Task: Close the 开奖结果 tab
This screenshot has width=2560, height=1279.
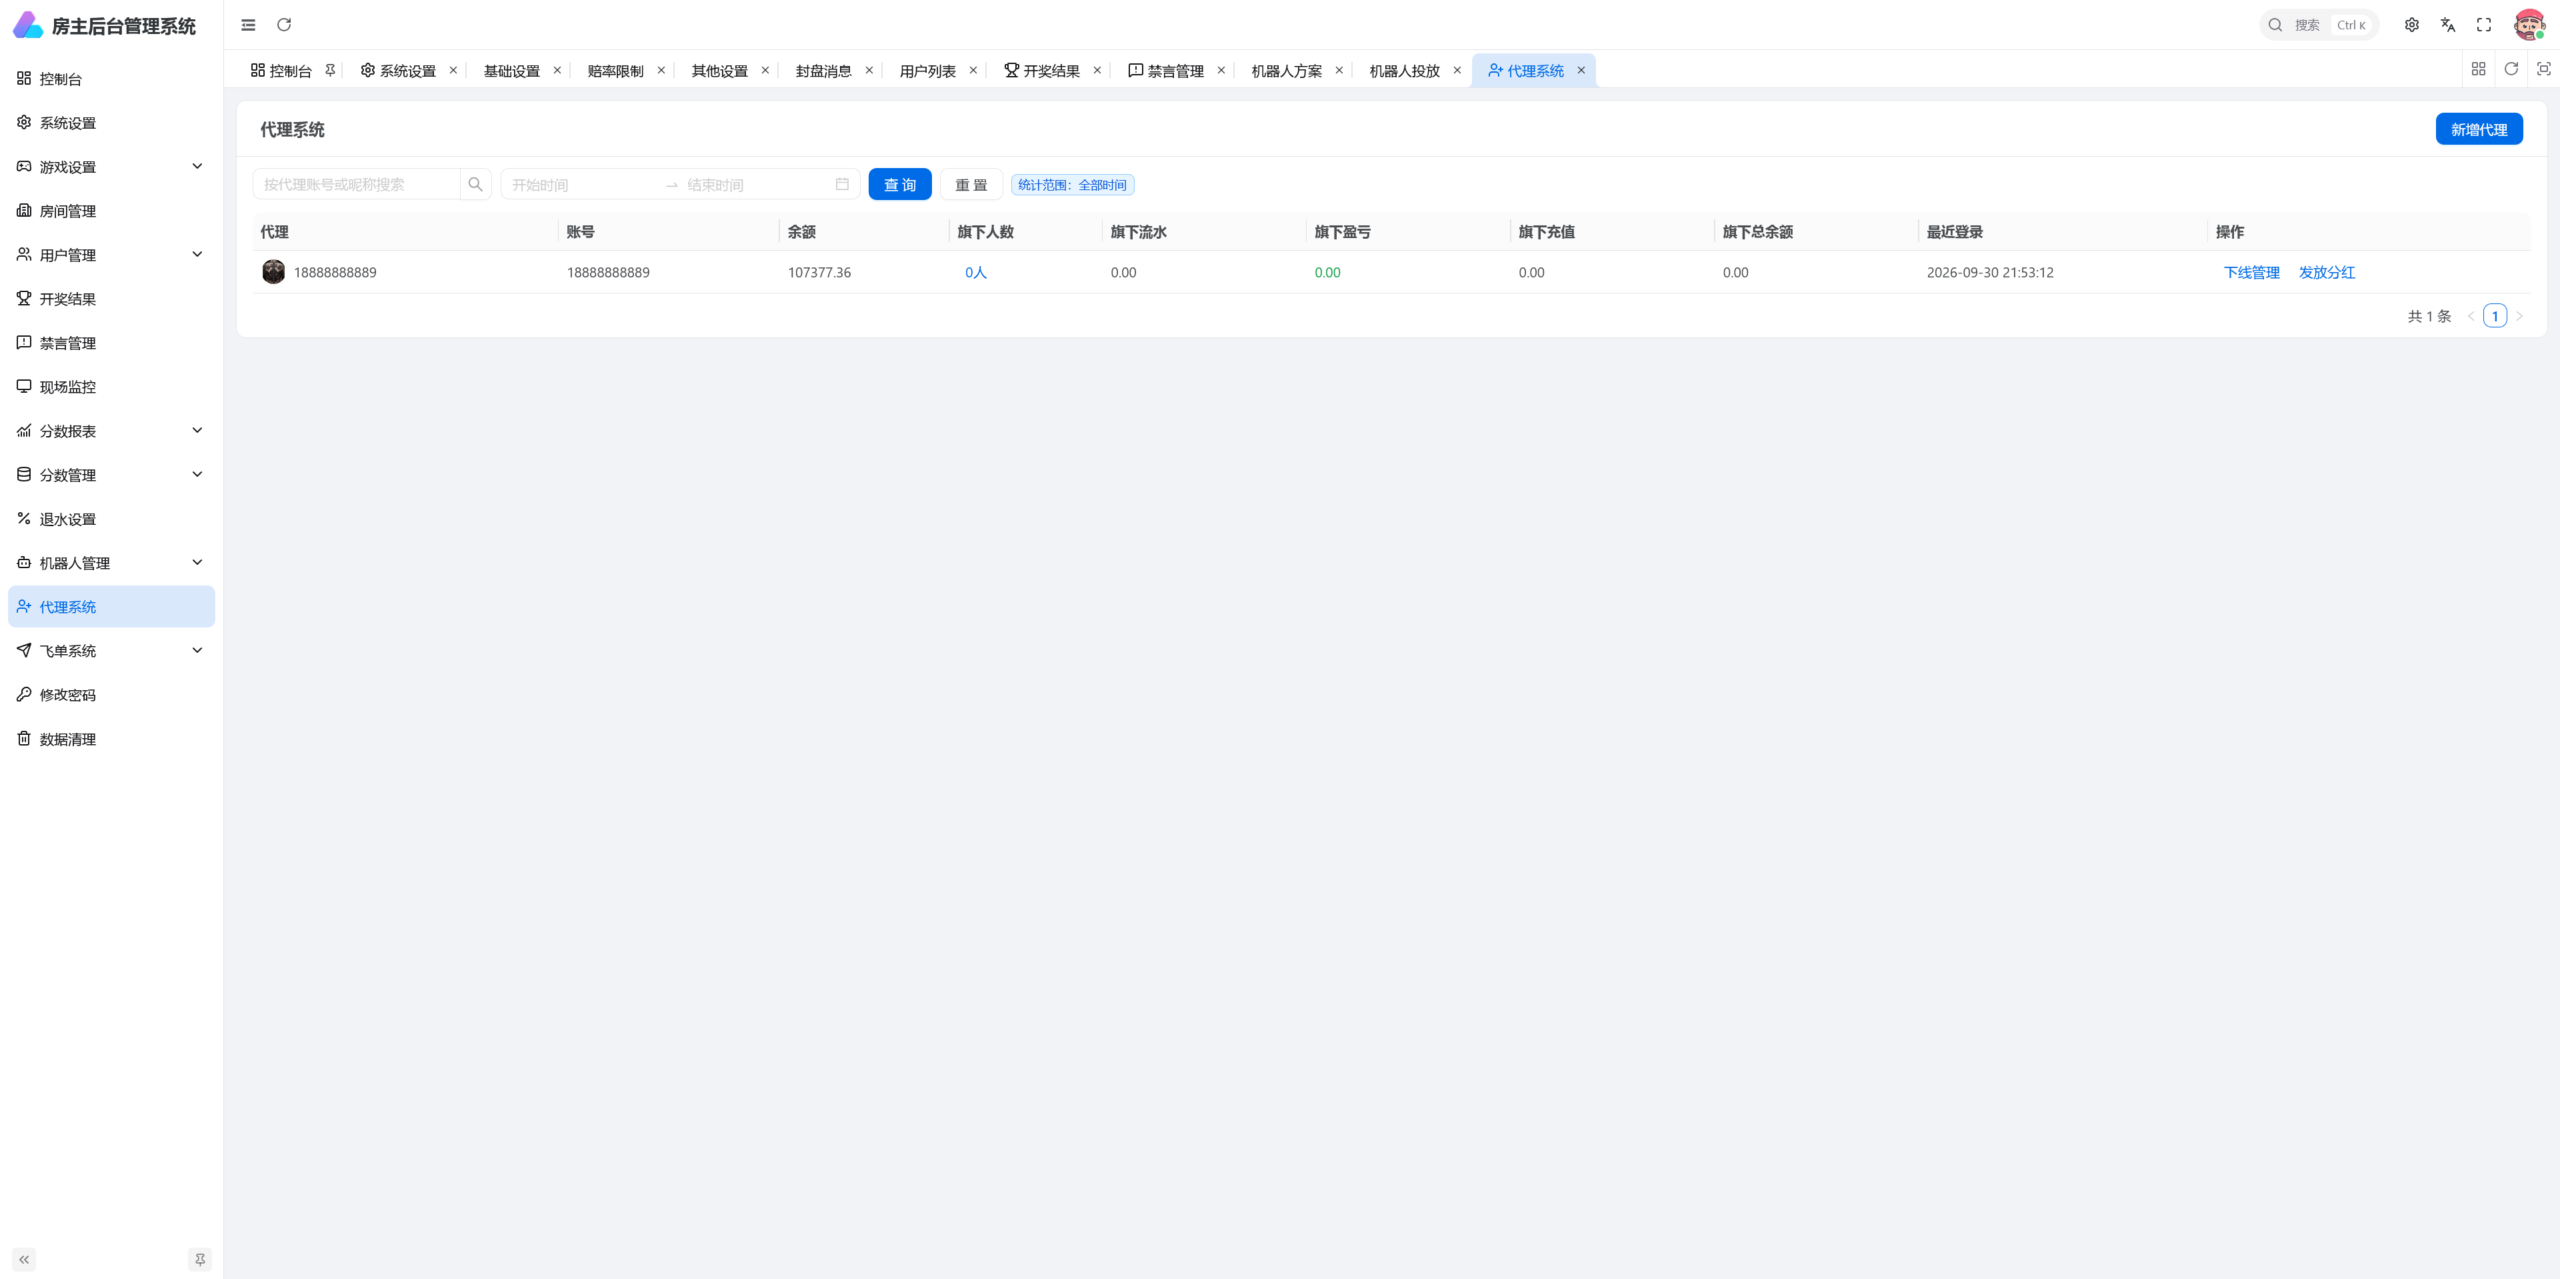Action: pos(1097,70)
